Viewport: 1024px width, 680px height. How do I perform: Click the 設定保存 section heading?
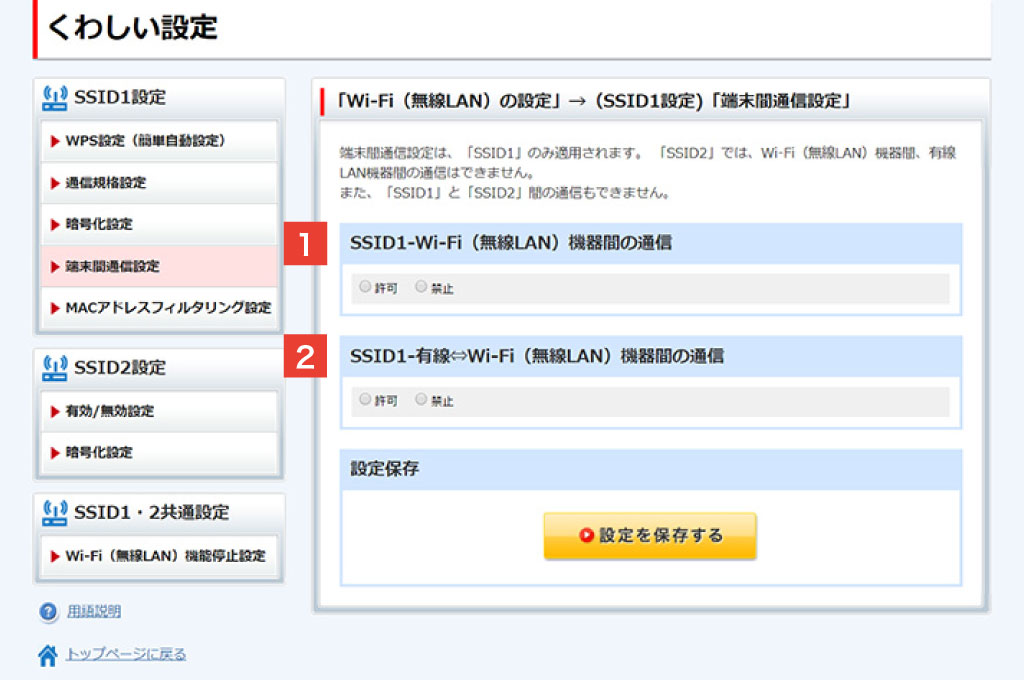click(x=385, y=468)
